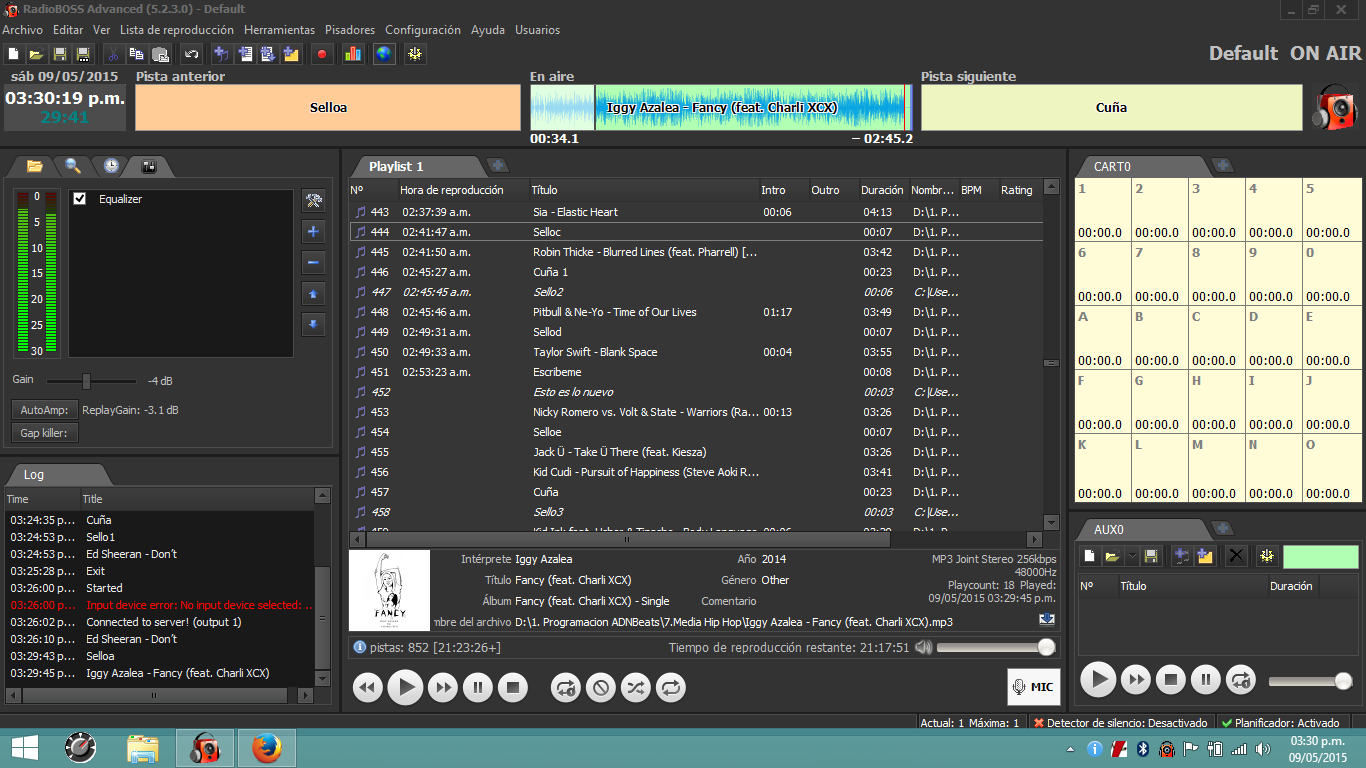Pause the main player

478,687
